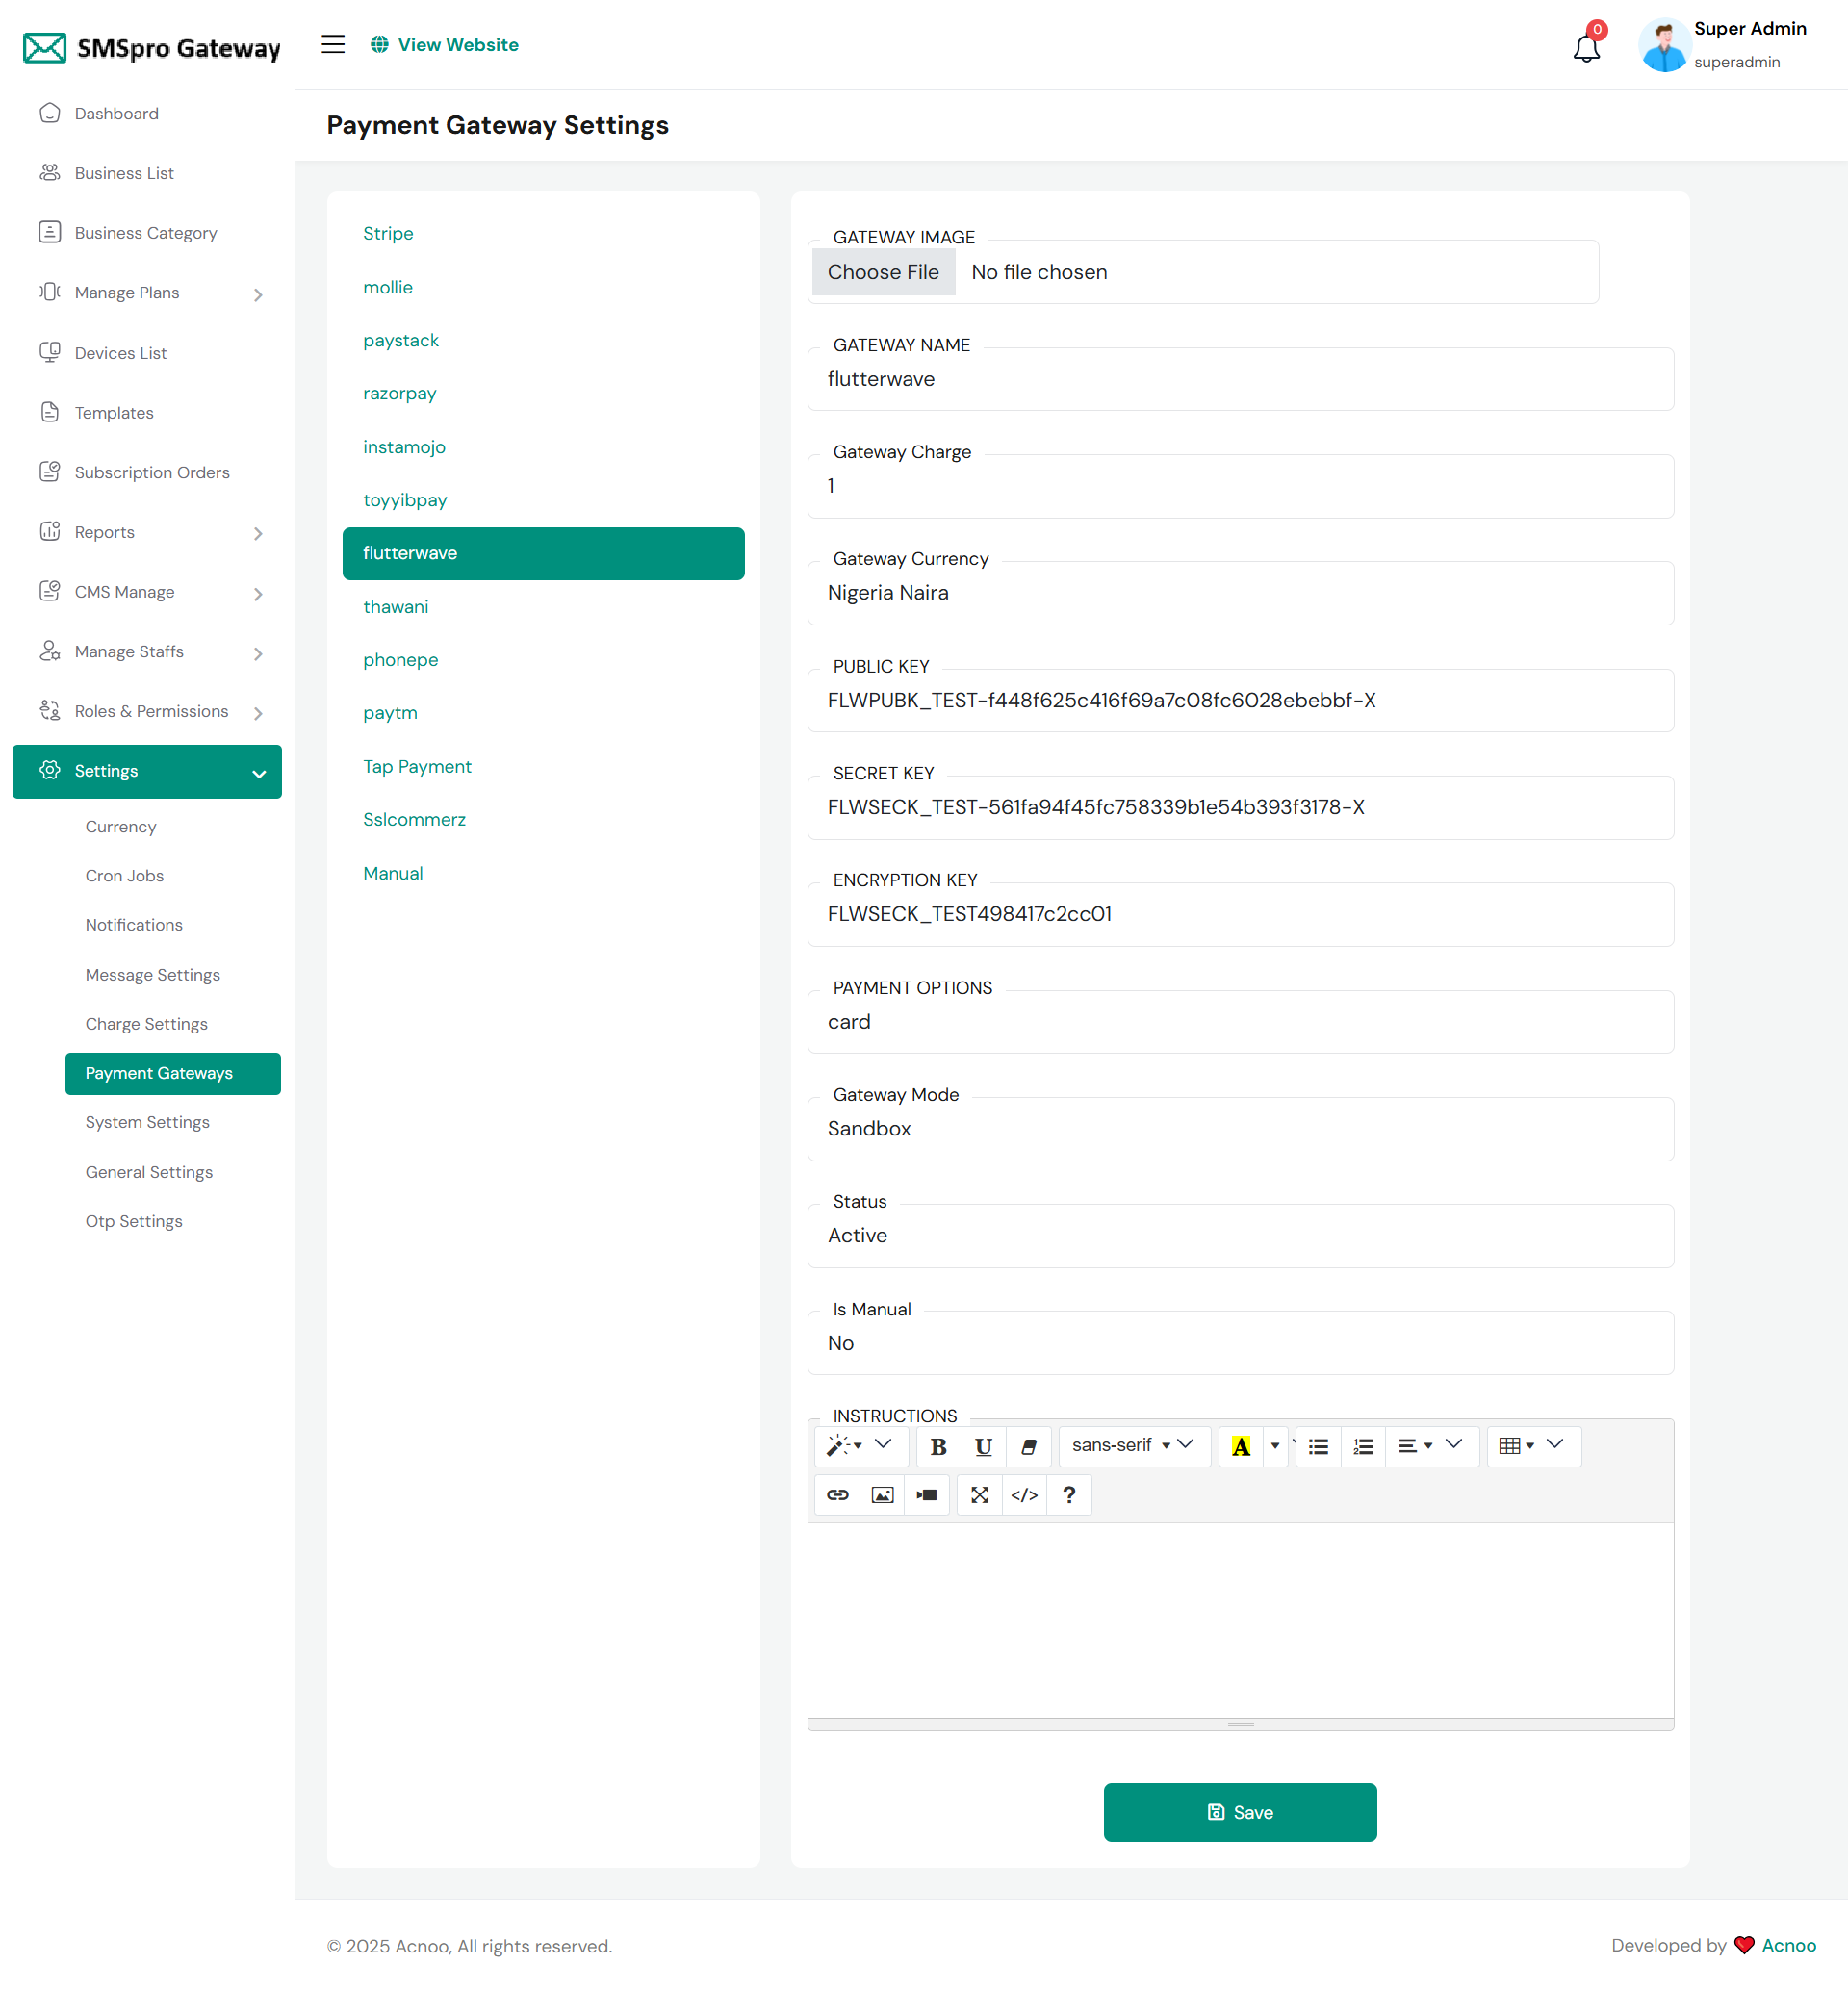The image size is (1848, 1990).
Task: Open the Gateway Mode dropdown
Action: point(1240,1128)
